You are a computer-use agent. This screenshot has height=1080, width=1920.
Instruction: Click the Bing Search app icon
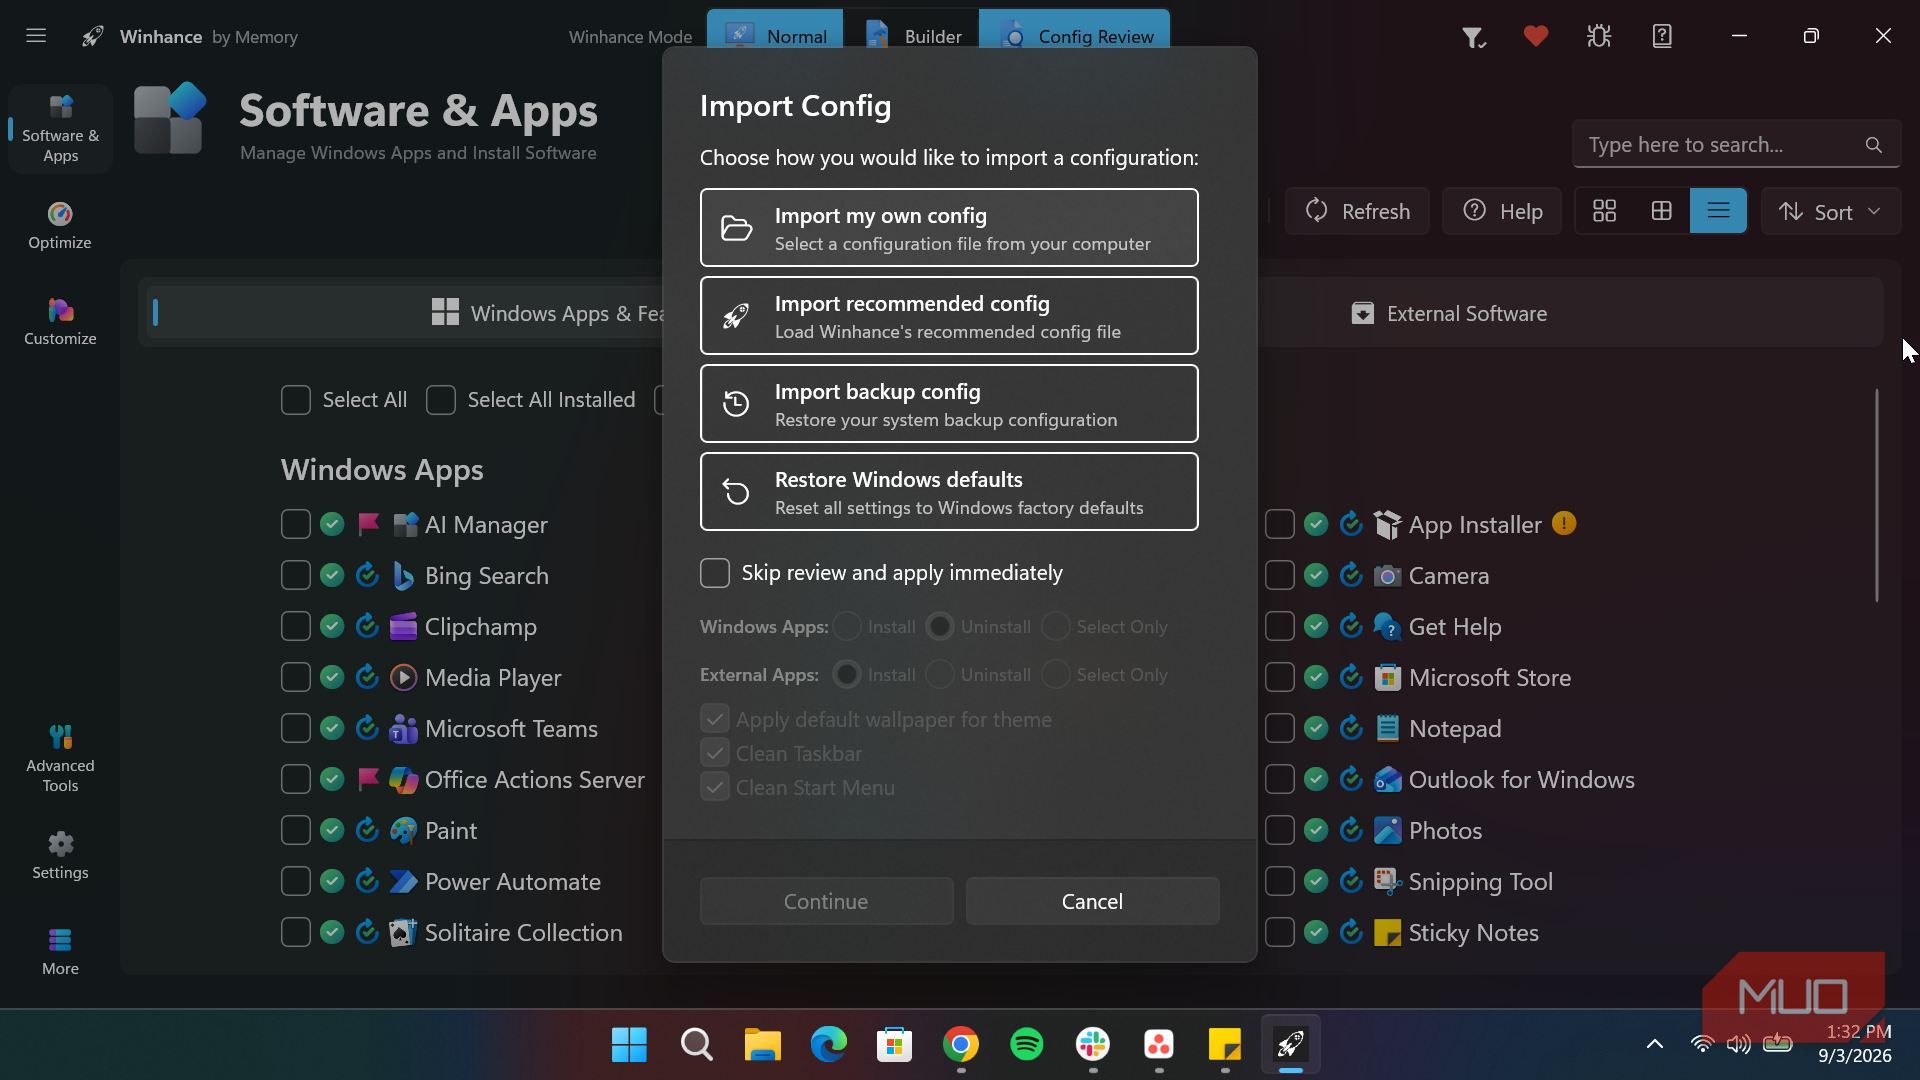point(403,576)
